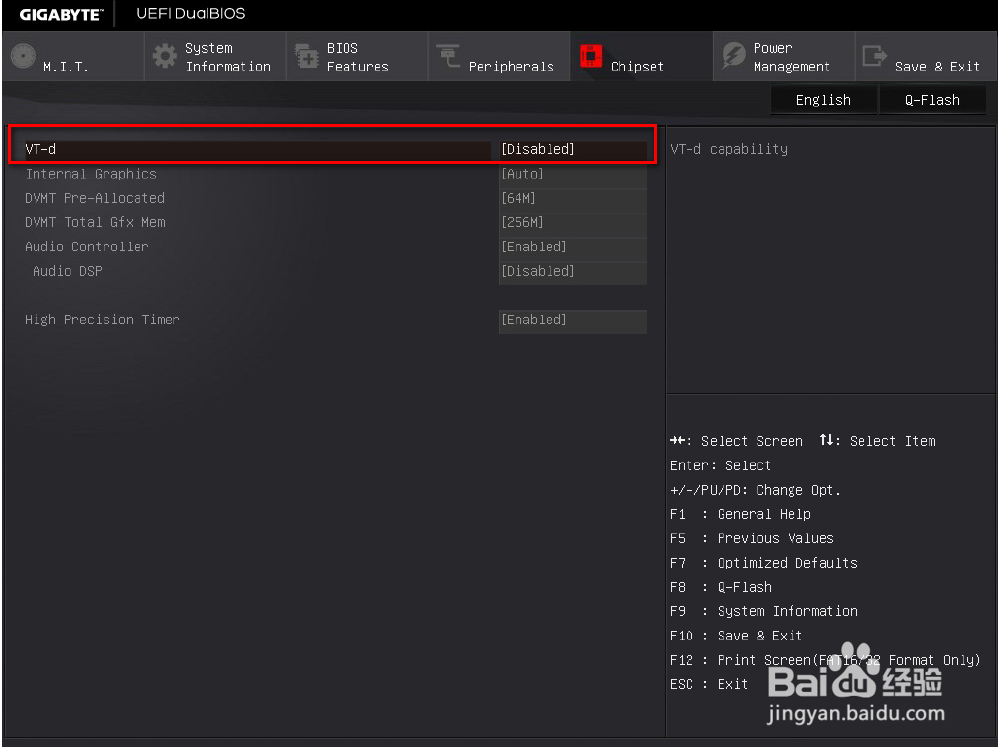Change the Audio DSP Disabled value

pos(573,271)
